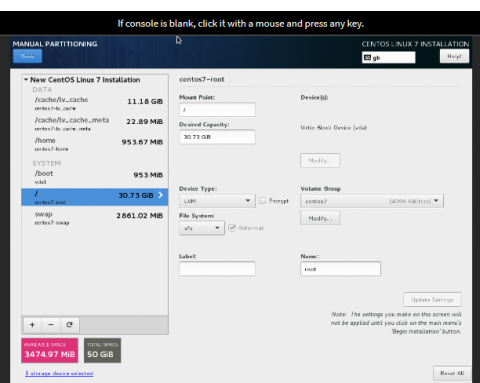The image size is (480, 383).
Task: Click the centos7-root heading text
Action: (x=202, y=79)
